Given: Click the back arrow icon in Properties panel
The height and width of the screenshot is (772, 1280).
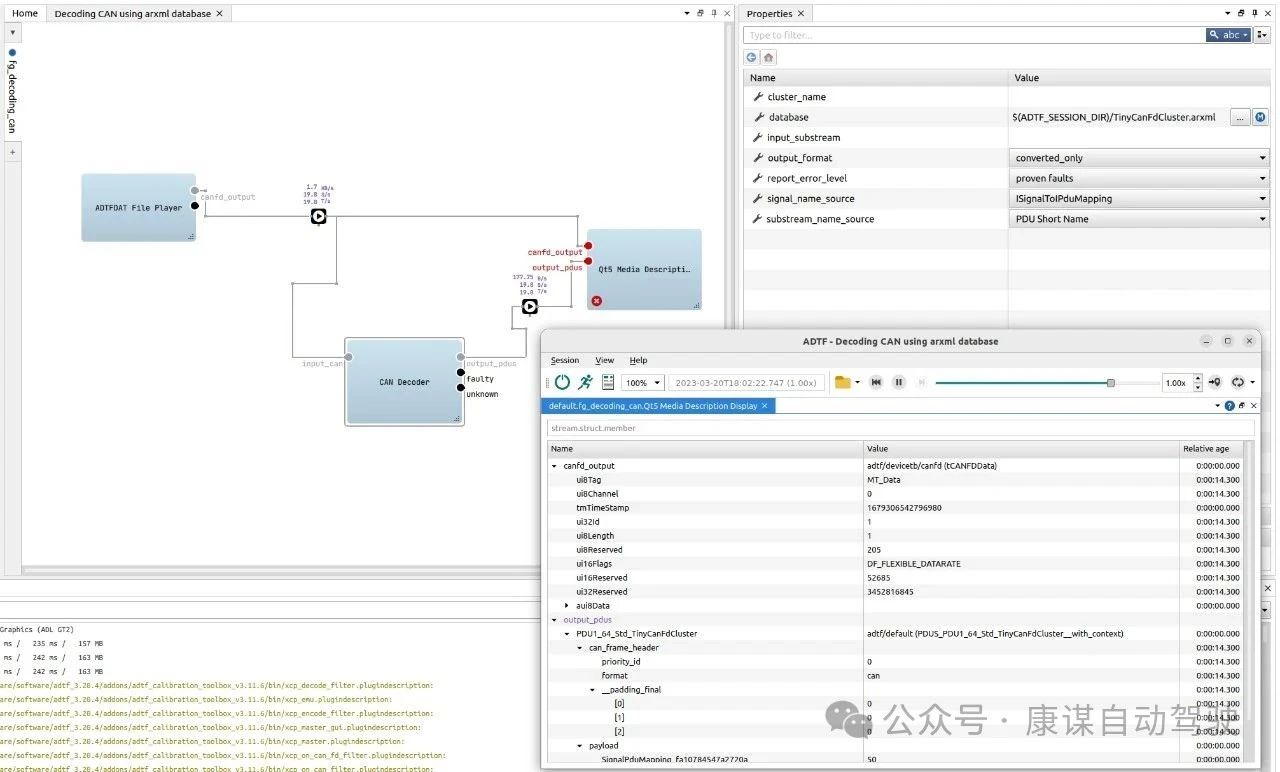Looking at the screenshot, I should click(x=751, y=57).
